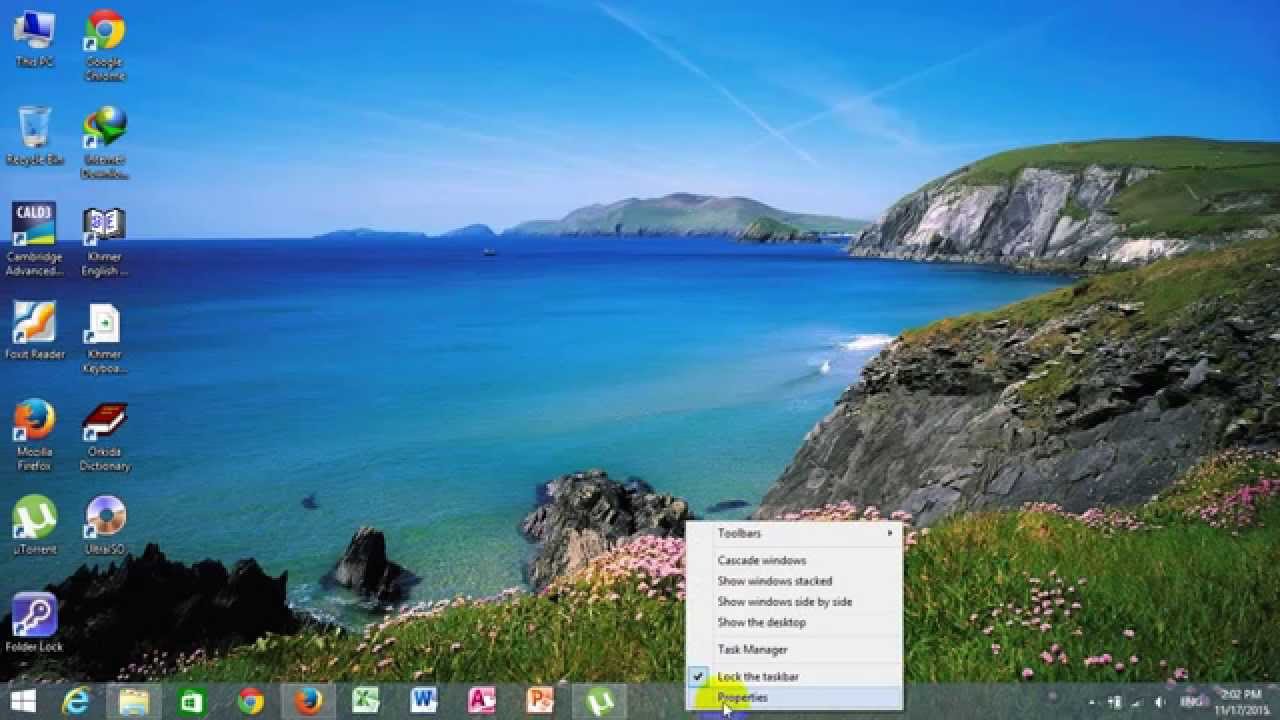Switch the keyboard input language indicator
The height and width of the screenshot is (720, 1280).
pyautogui.click(x=1191, y=702)
